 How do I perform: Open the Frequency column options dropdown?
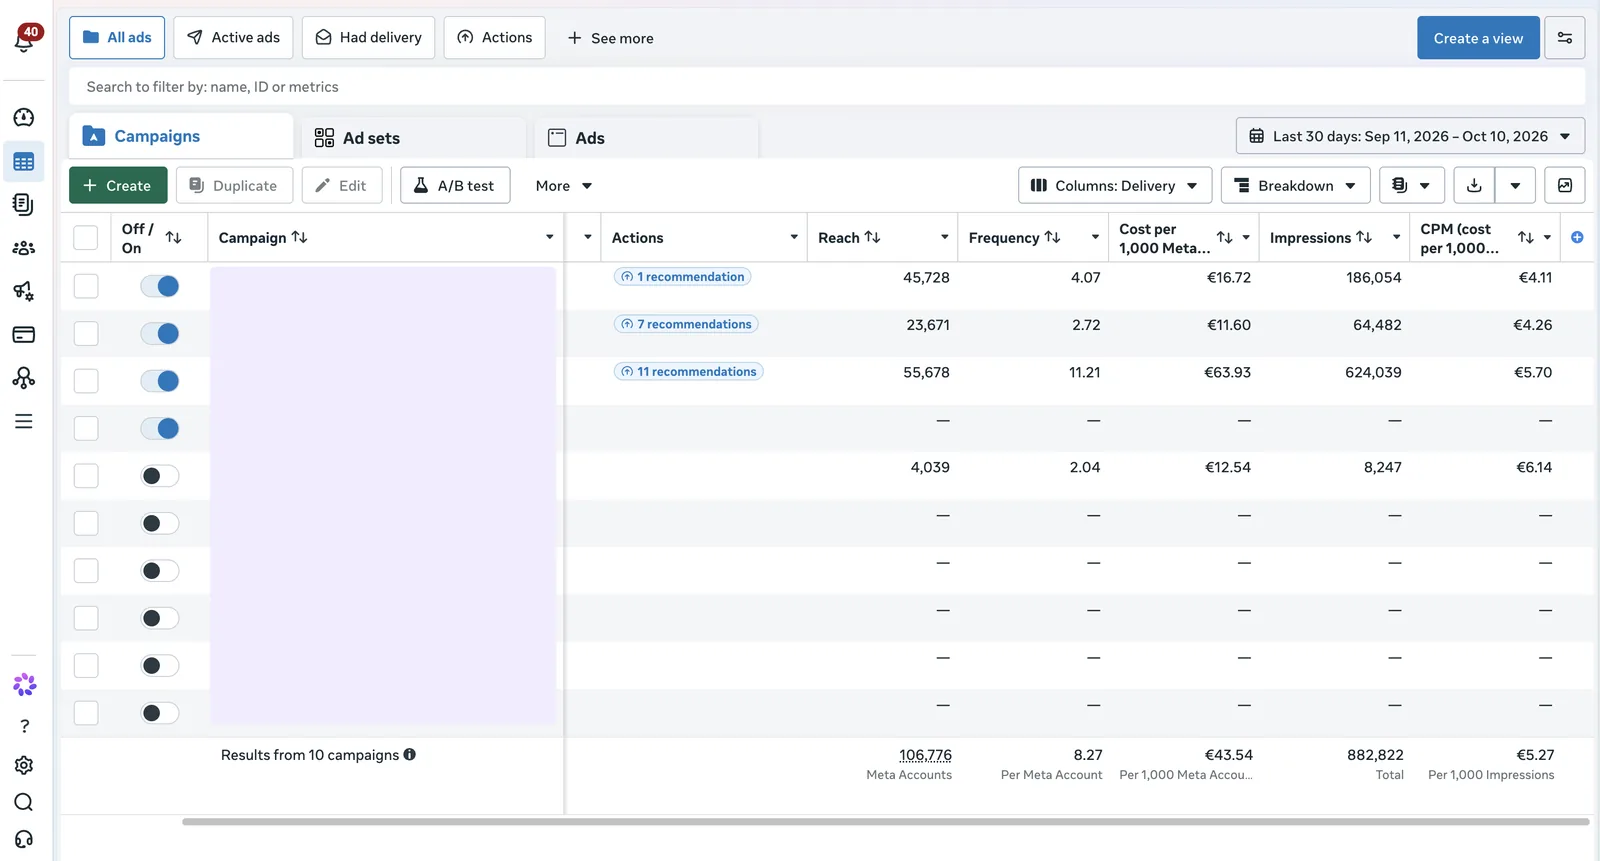point(1095,237)
